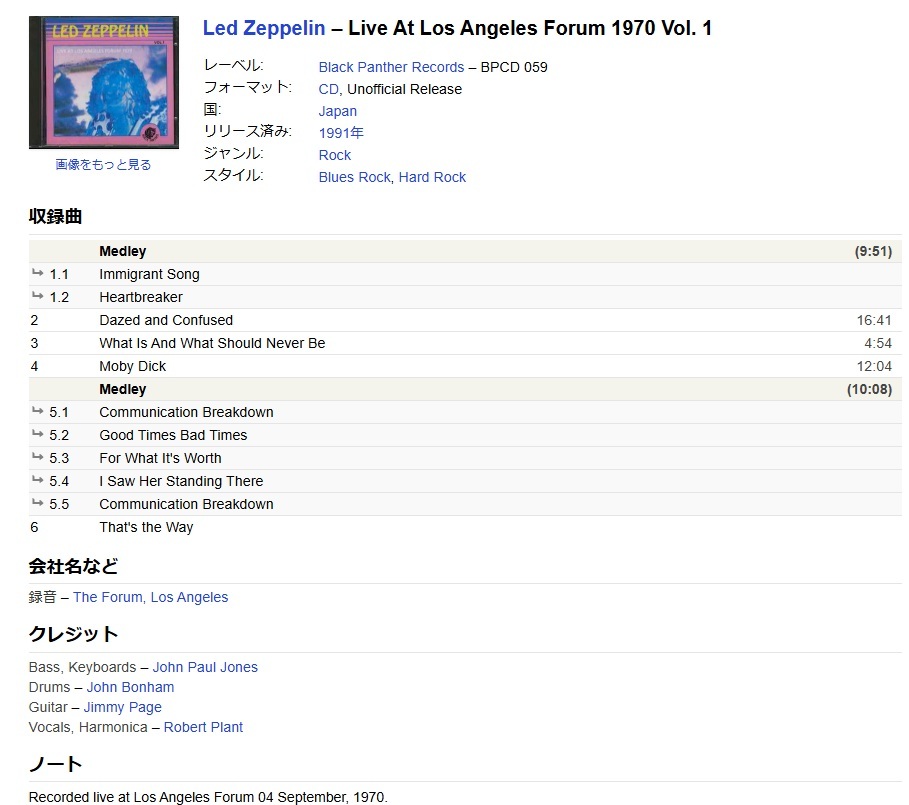This screenshot has height=805, width=909.
Task: Open the Hard Rock style link
Action: (x=432, y=177)
